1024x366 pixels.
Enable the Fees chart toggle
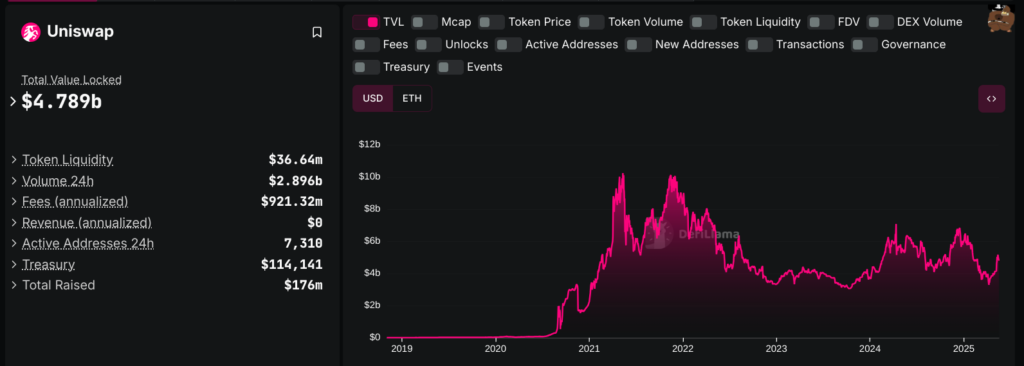pos(366,44)
